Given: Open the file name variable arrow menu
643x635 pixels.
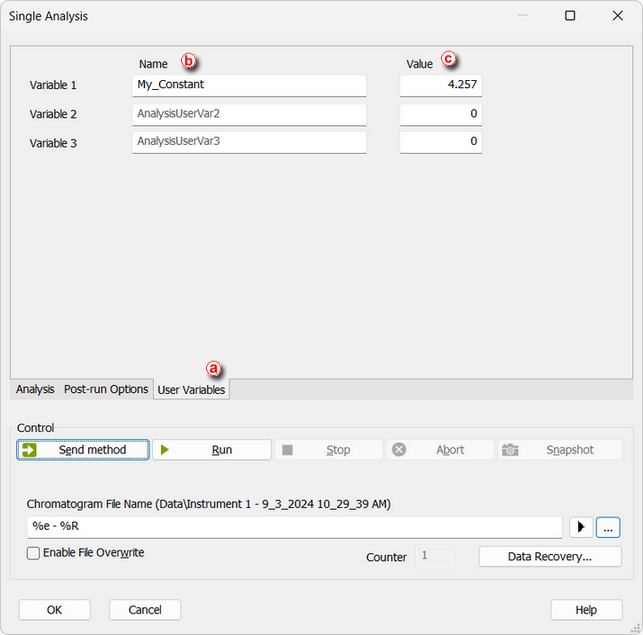Looking at the screenshot, I should [580, 527].
